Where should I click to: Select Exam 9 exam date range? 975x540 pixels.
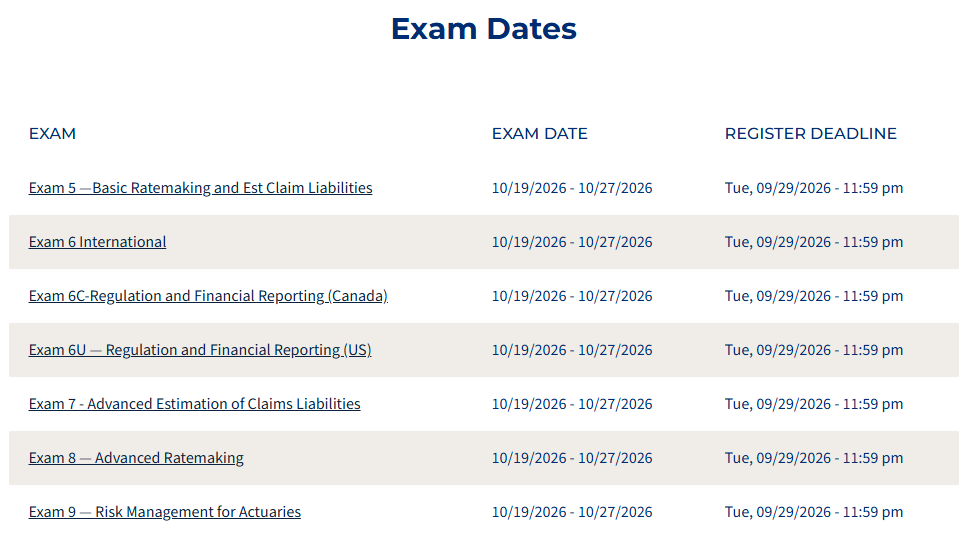572,512
